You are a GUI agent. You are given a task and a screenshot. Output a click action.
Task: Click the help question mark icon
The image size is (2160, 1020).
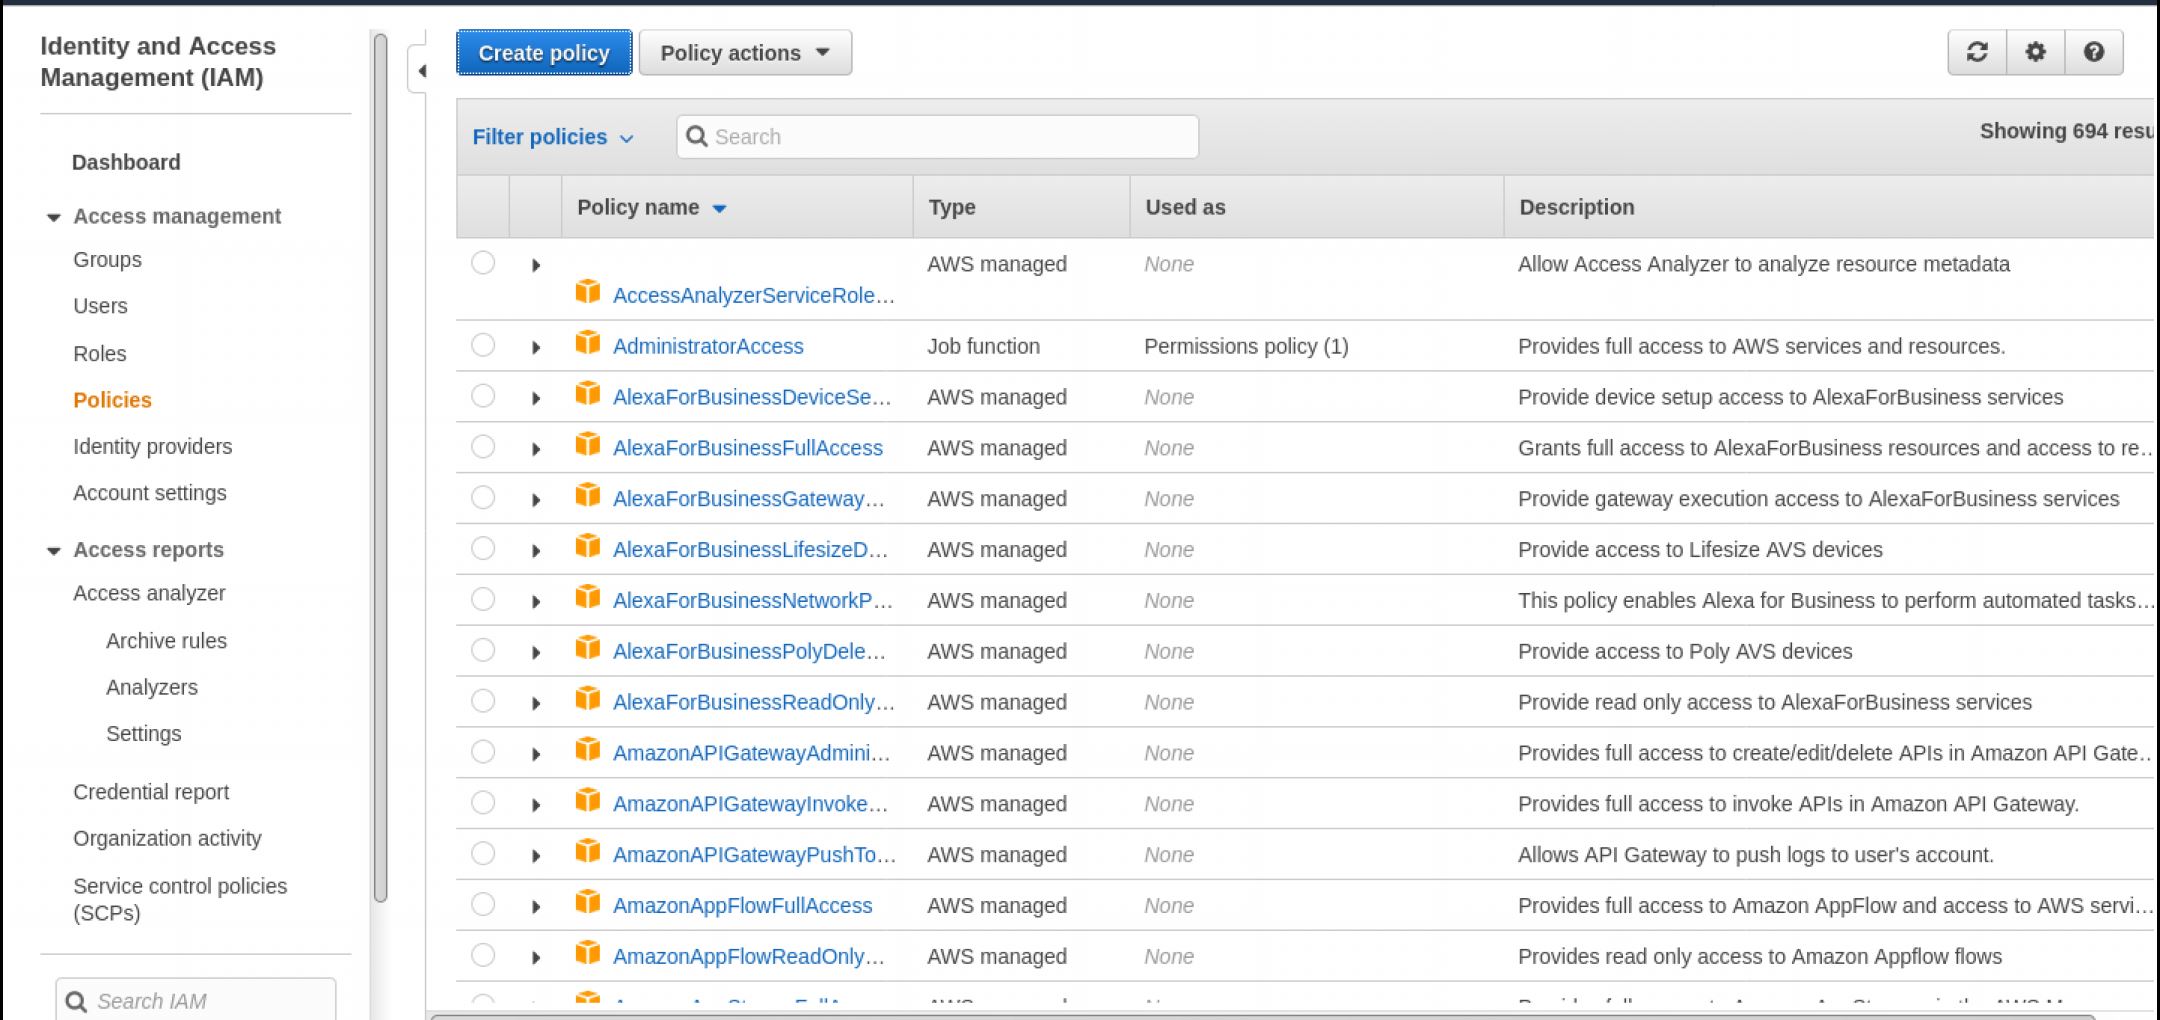[2093, 52]
